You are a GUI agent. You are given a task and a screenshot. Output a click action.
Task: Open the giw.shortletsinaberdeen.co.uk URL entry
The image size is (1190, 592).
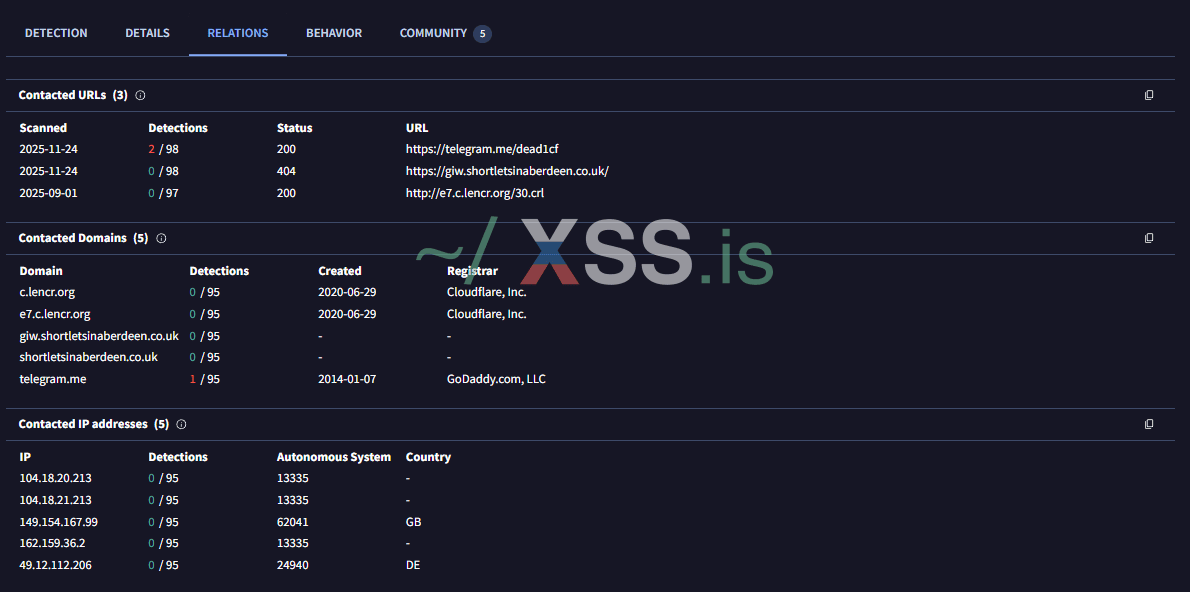click(x=507, y=172)
